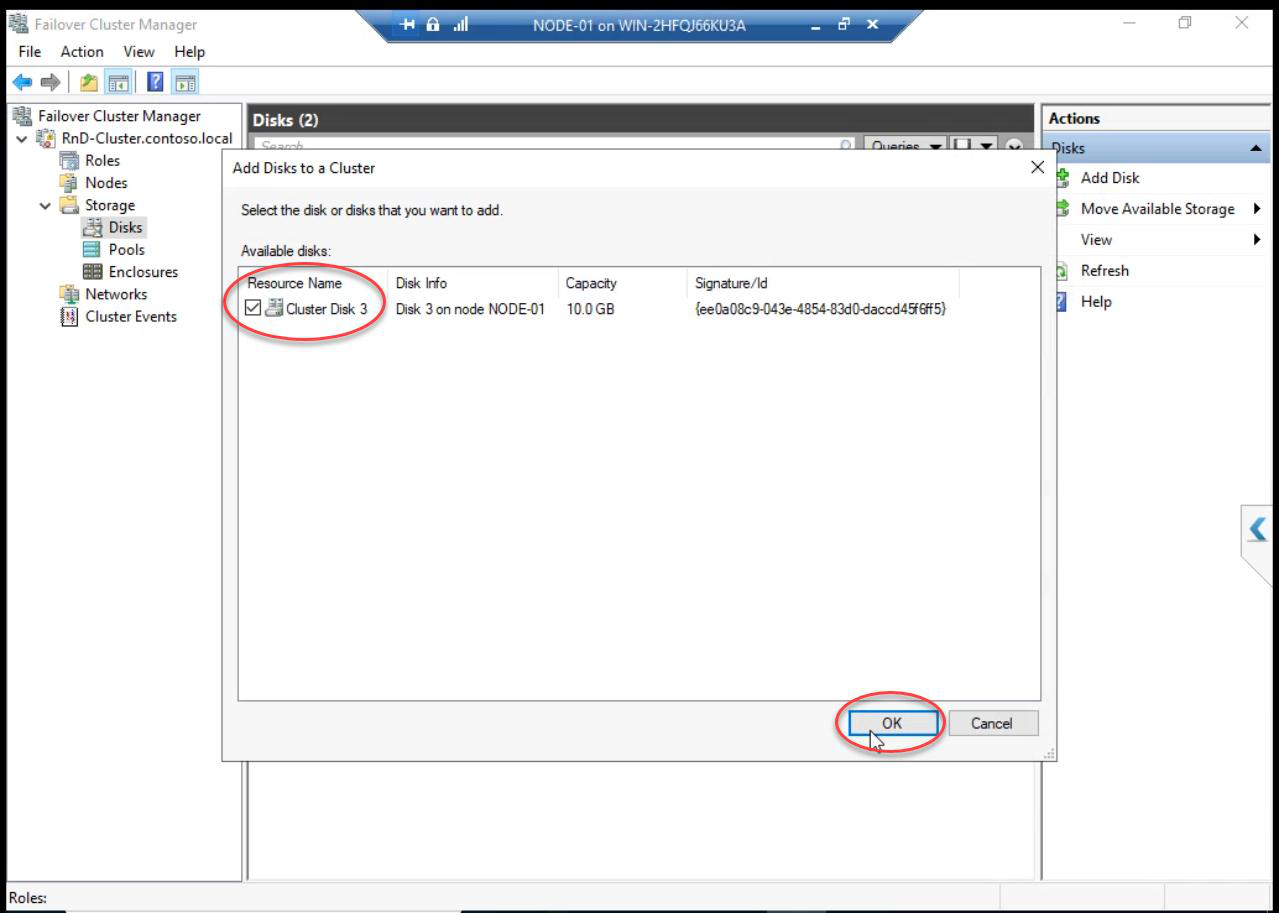Click the signal strength icon on connection bar
This screenshot has width=1279, height=913.
pyautogui.click(x=461, y=25)
